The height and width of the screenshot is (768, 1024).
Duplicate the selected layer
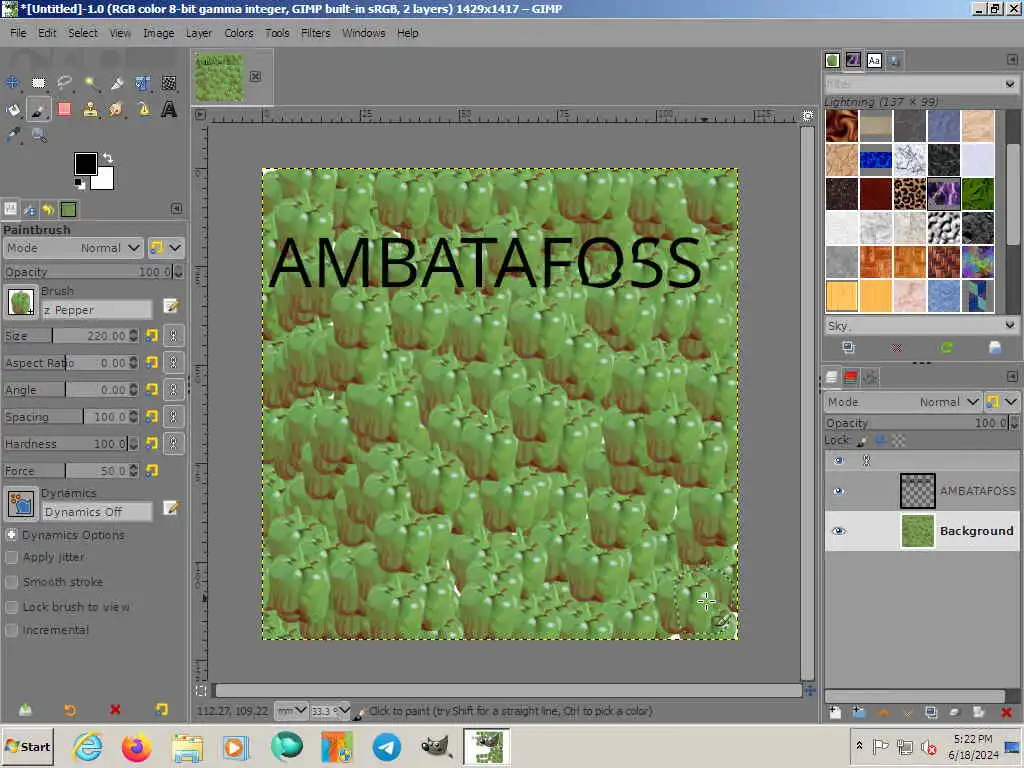931,712
